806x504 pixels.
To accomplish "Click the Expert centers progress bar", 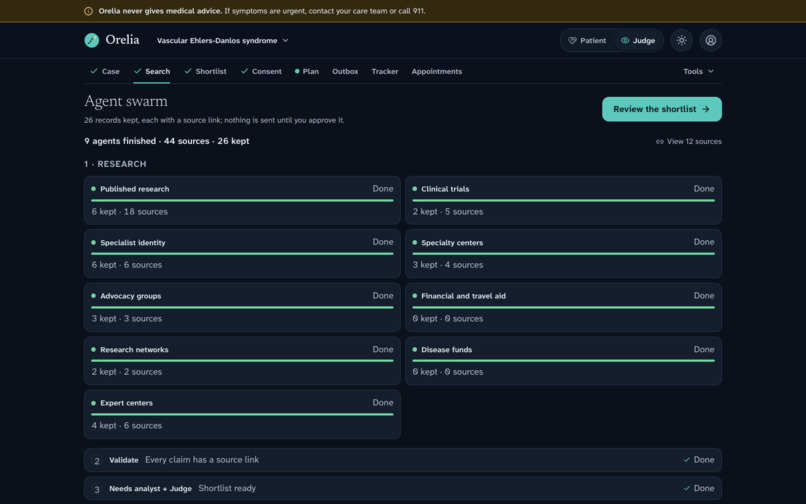I will (x=242, y=415).
